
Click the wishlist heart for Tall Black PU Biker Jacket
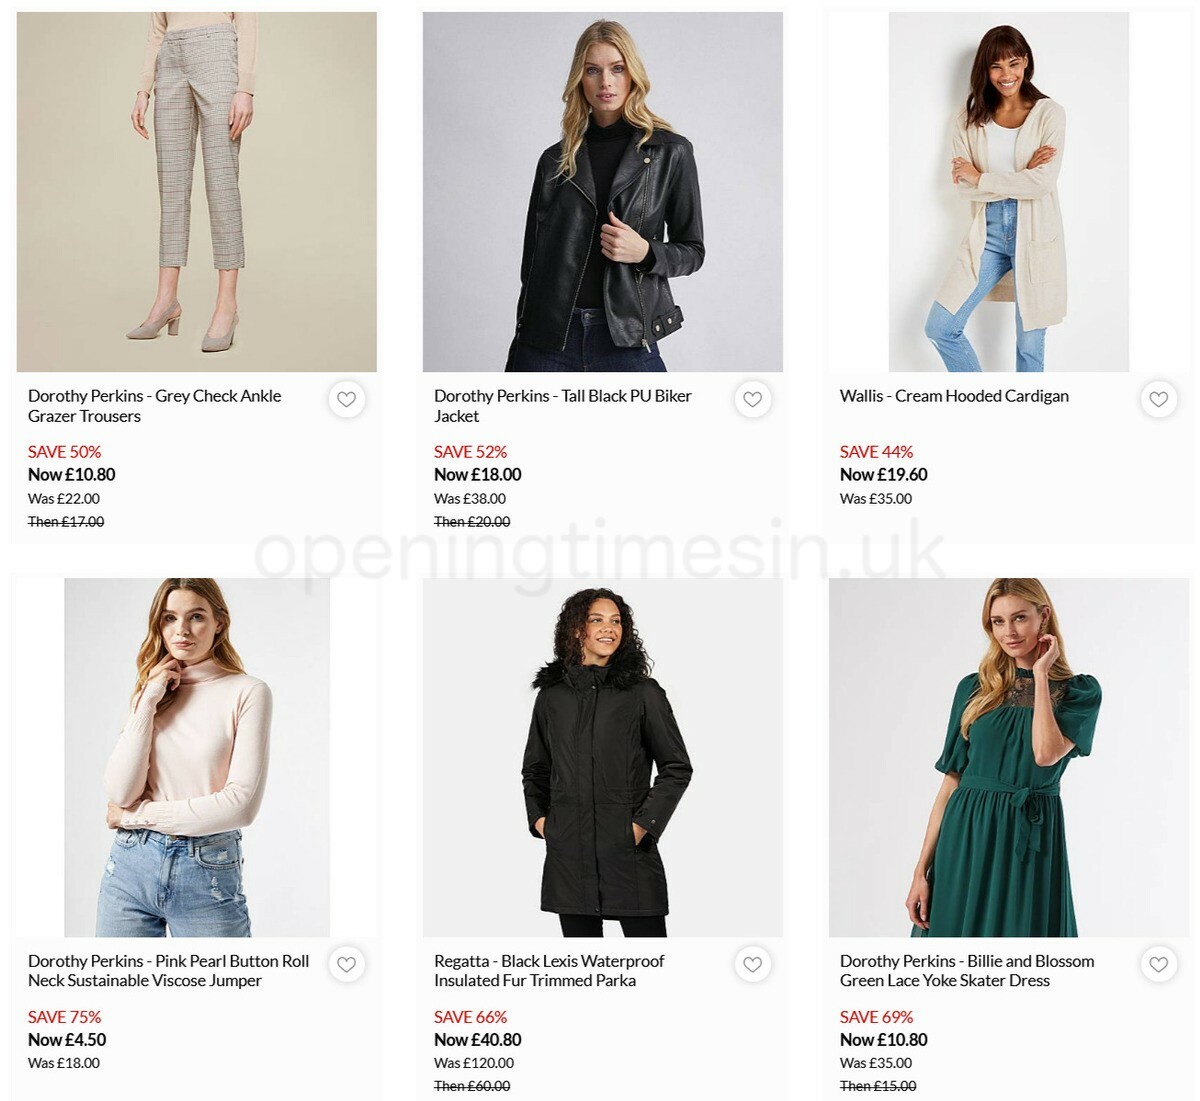click(753, 399)
